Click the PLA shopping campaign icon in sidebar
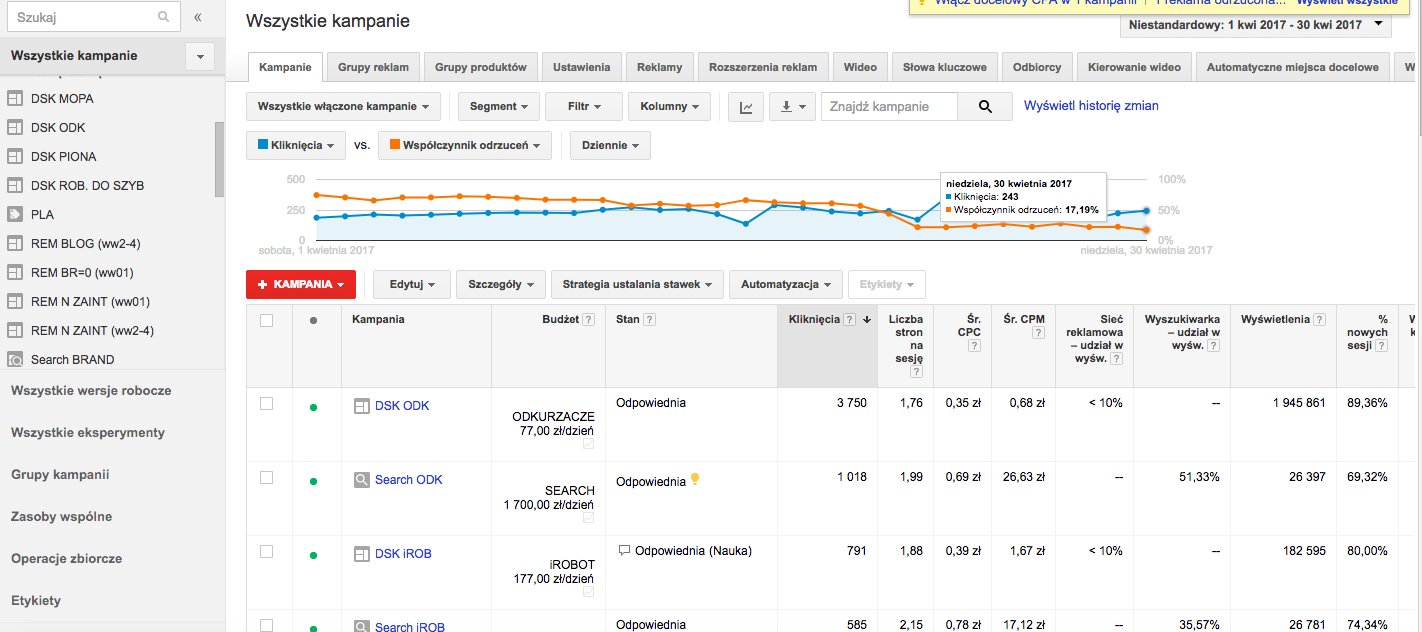This screenshot has height=632, width=1422. (x=15, y=214)
